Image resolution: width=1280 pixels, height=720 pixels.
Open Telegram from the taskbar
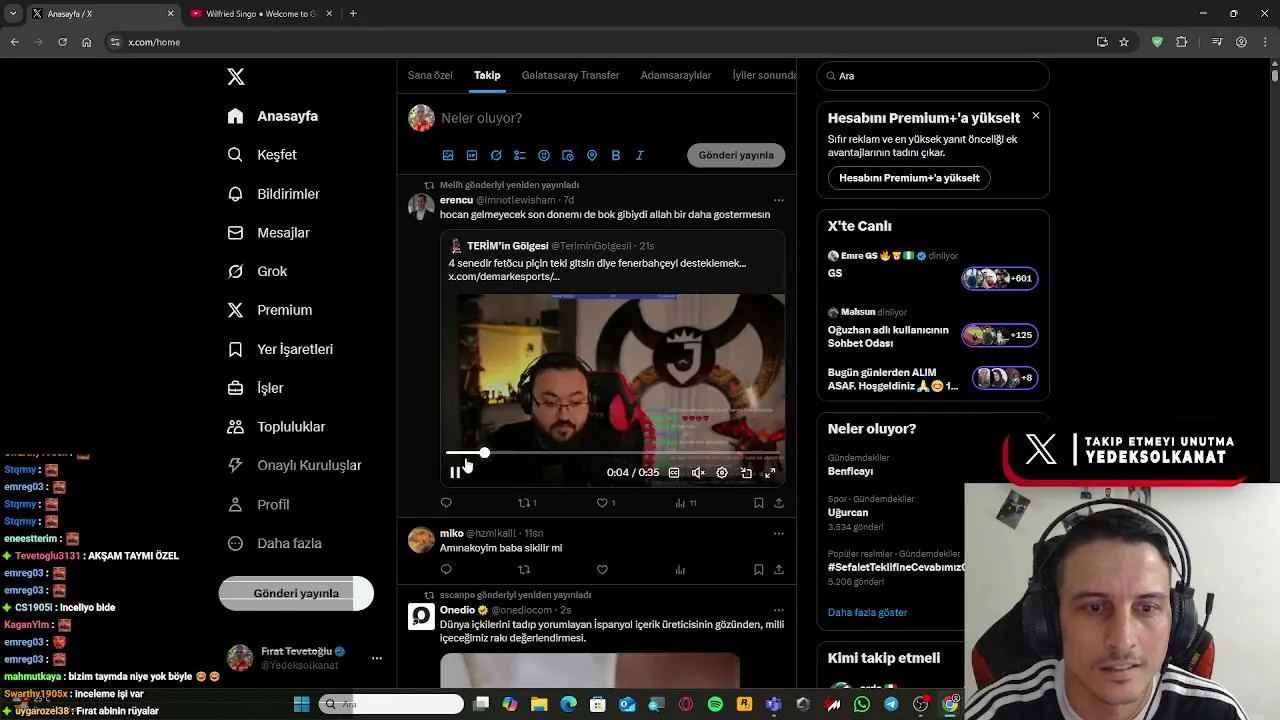(891, 704)
